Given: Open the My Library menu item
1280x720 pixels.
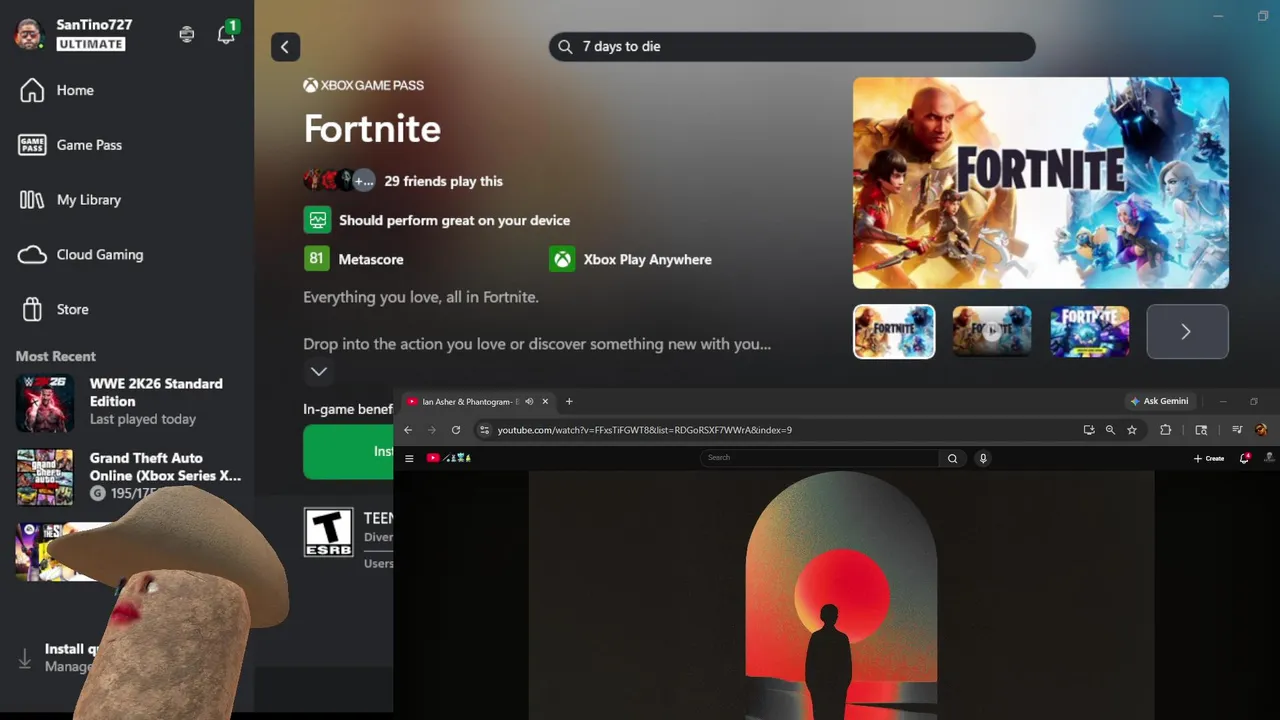Looking at the screenshot, I should 88,200.
